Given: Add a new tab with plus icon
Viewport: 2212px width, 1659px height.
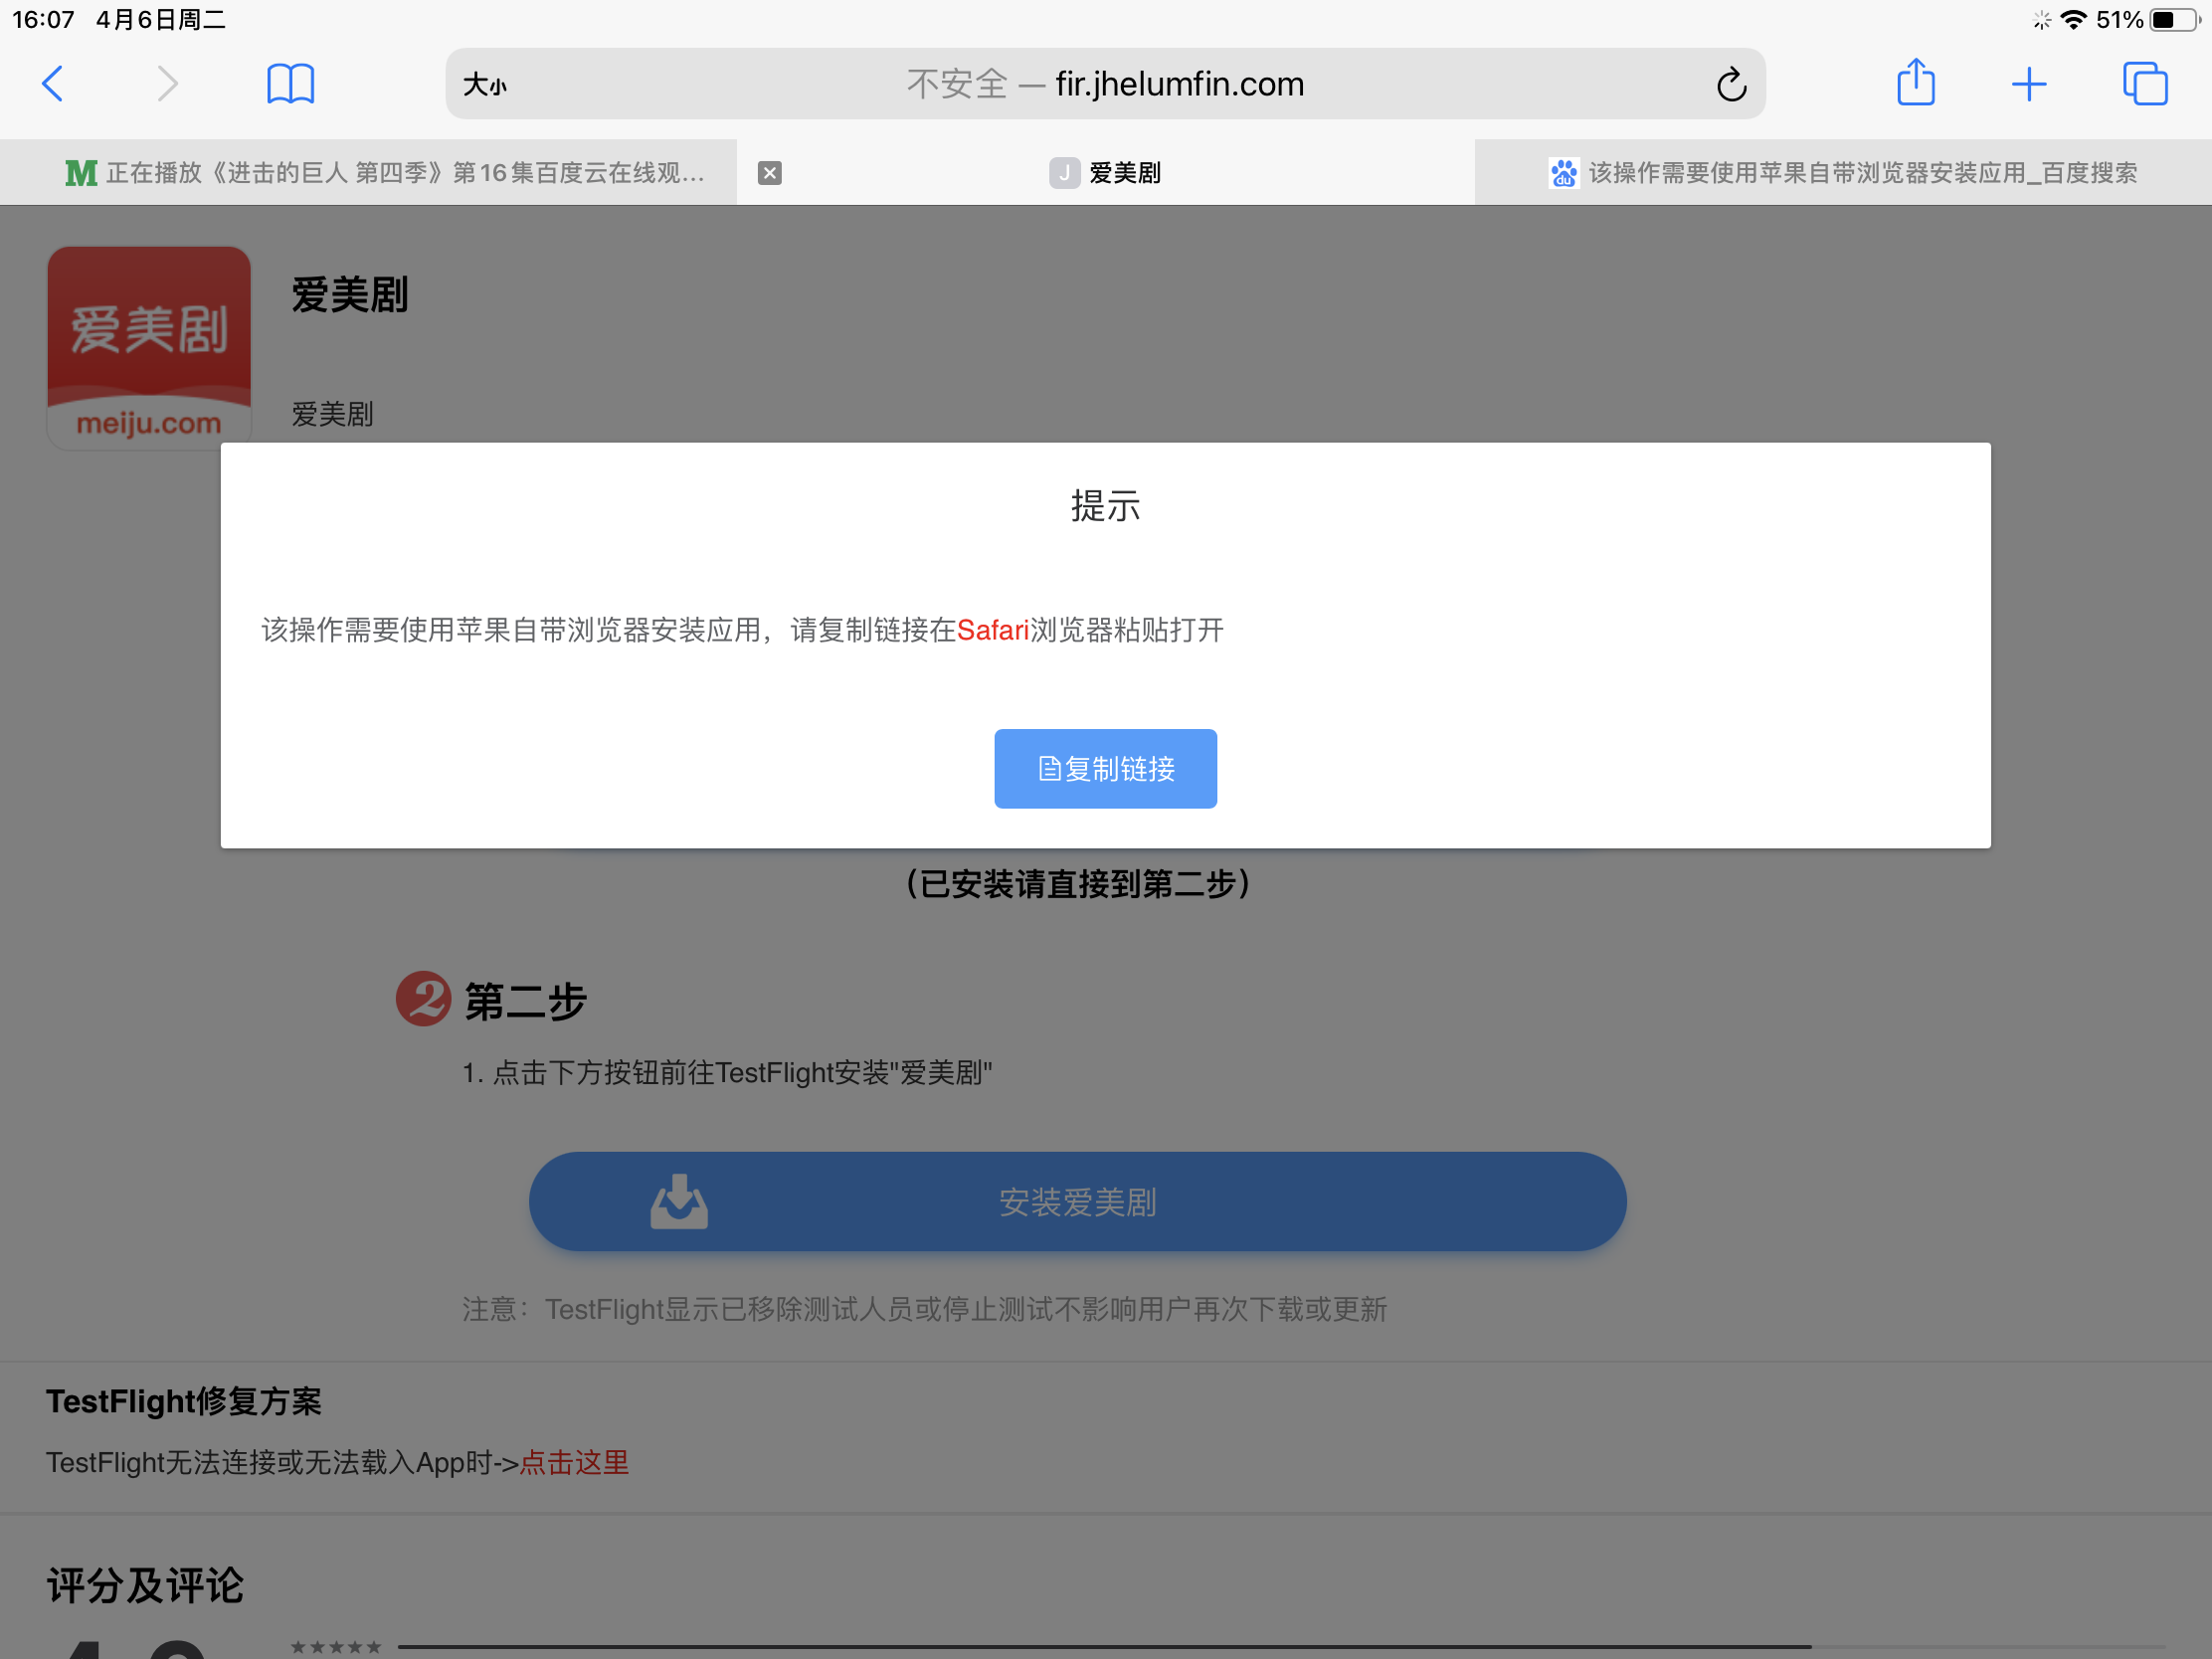Looking at the screenshot, I should click(x=2029, y=84).
